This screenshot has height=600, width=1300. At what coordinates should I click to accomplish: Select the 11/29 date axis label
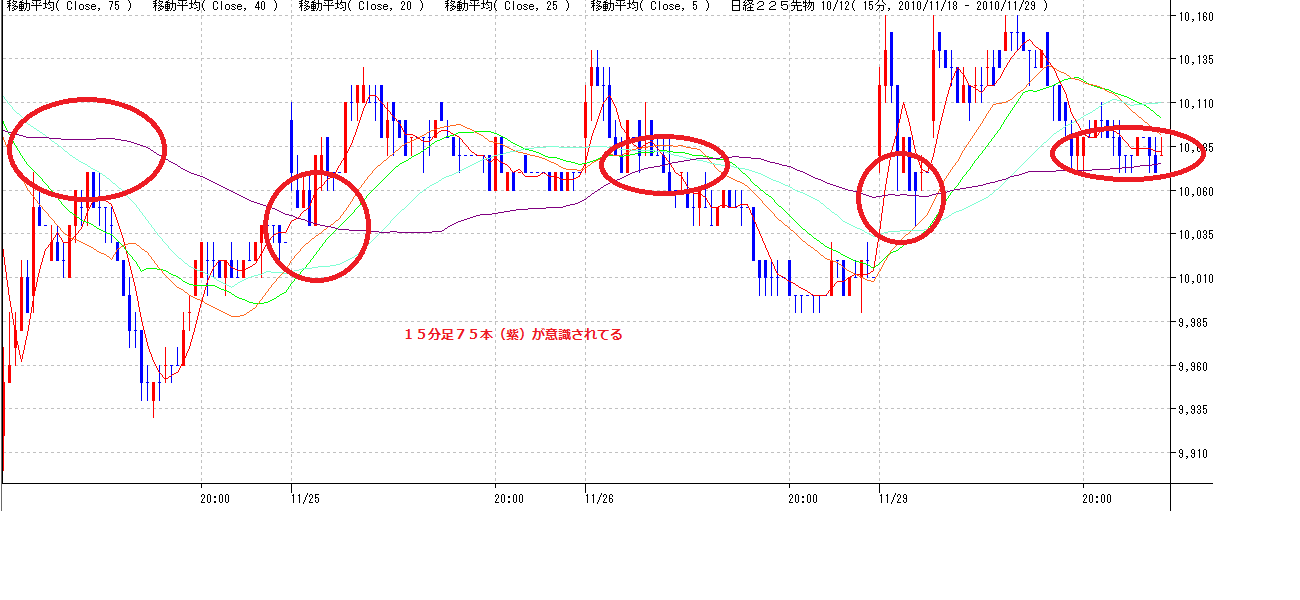point(893,497)
